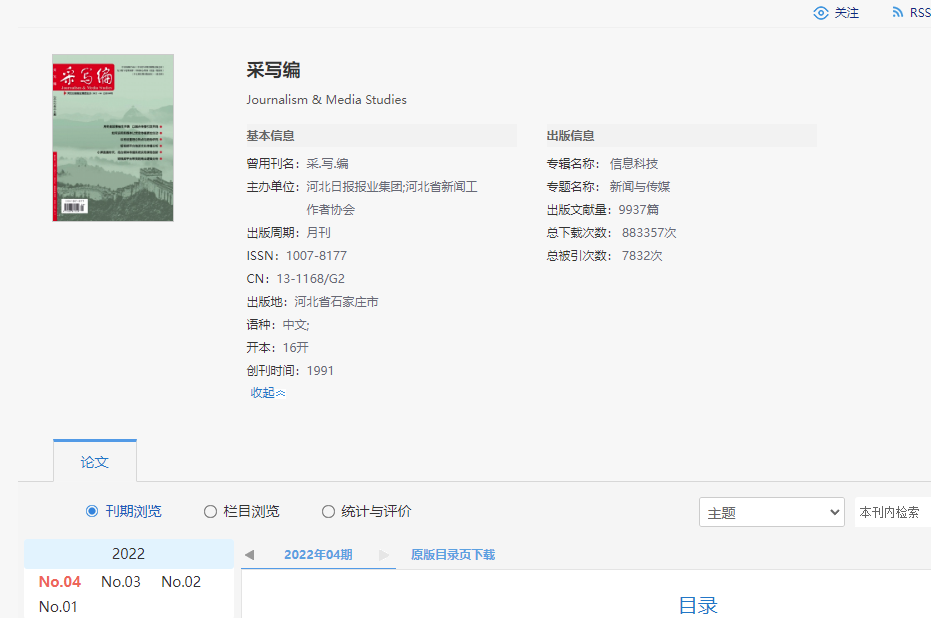Click the eye-shaped follow icon
This screenshot has width=931, height=618.
pyautogui.click(x=821, y=13)
